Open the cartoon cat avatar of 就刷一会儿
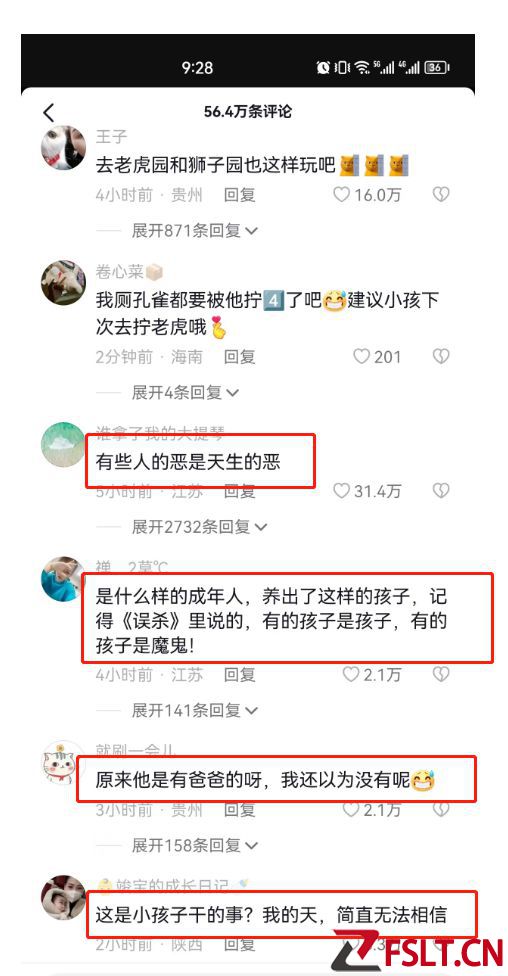This screenshot has height=976, width=508. 64,763
